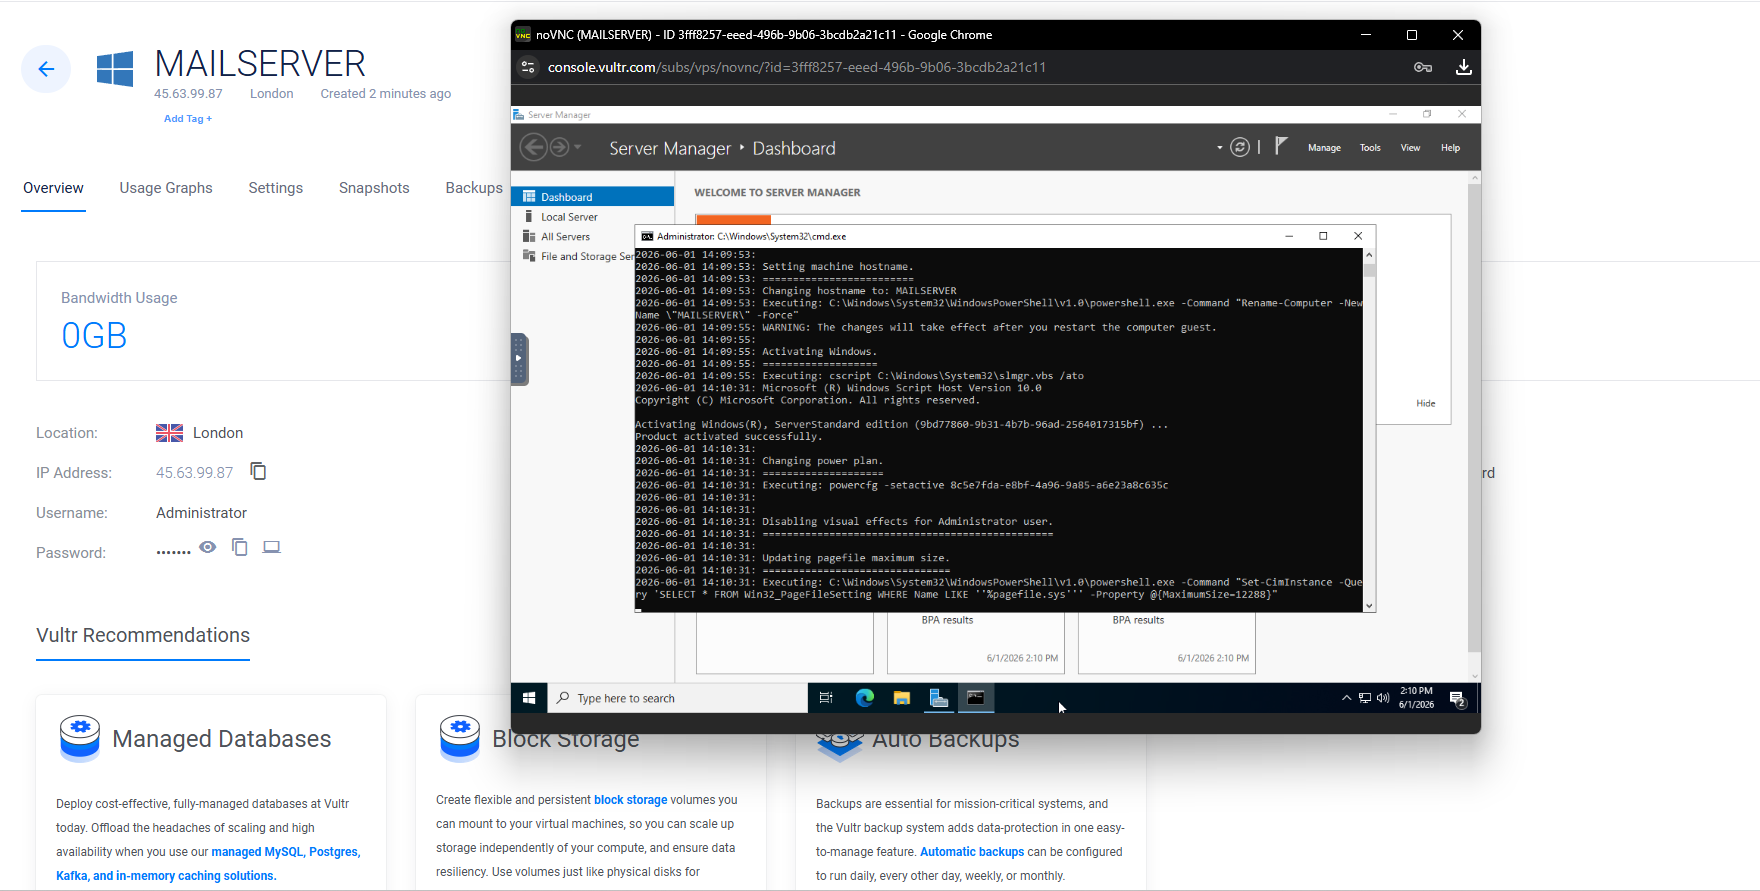Click Hide in the welcome tile
Image resolution: width=1760 pixels, height=891 pixels.
point(1426,404)
